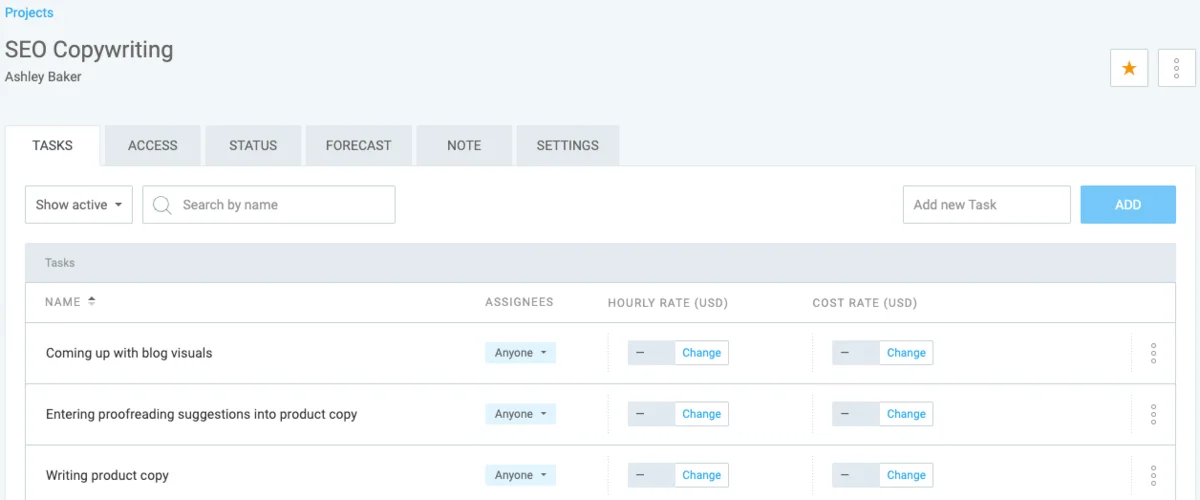The height and width of the screenshot is (500, 1200).
Task: Click the Tasks table heading bar
Action: pos(600,263)
